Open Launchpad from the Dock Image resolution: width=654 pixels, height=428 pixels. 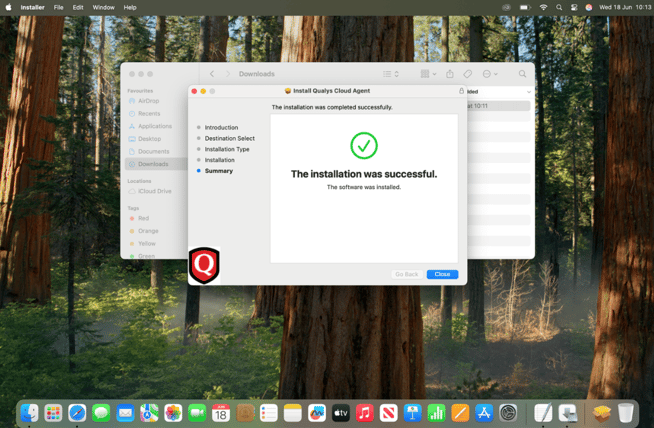tap(53, 413)
